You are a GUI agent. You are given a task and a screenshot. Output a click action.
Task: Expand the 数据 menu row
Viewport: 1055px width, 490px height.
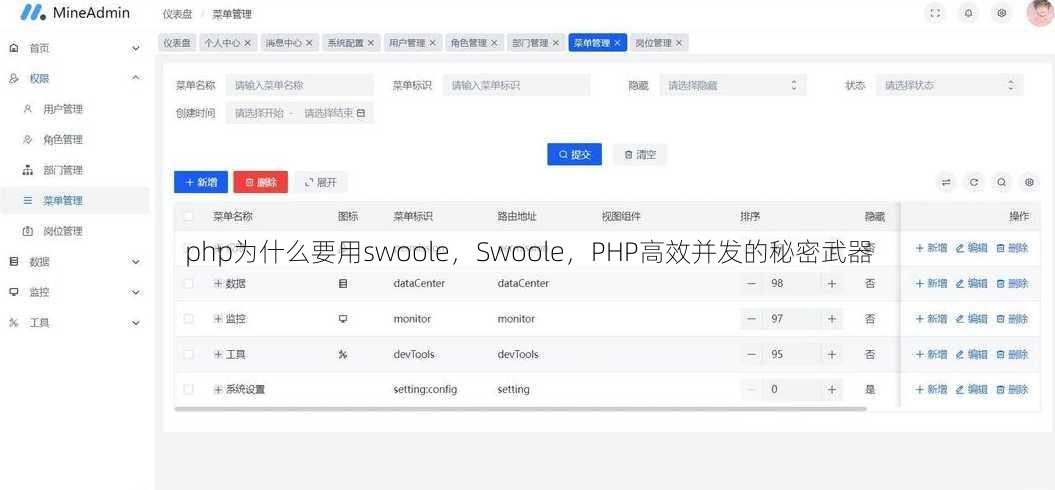pos(218,283)
